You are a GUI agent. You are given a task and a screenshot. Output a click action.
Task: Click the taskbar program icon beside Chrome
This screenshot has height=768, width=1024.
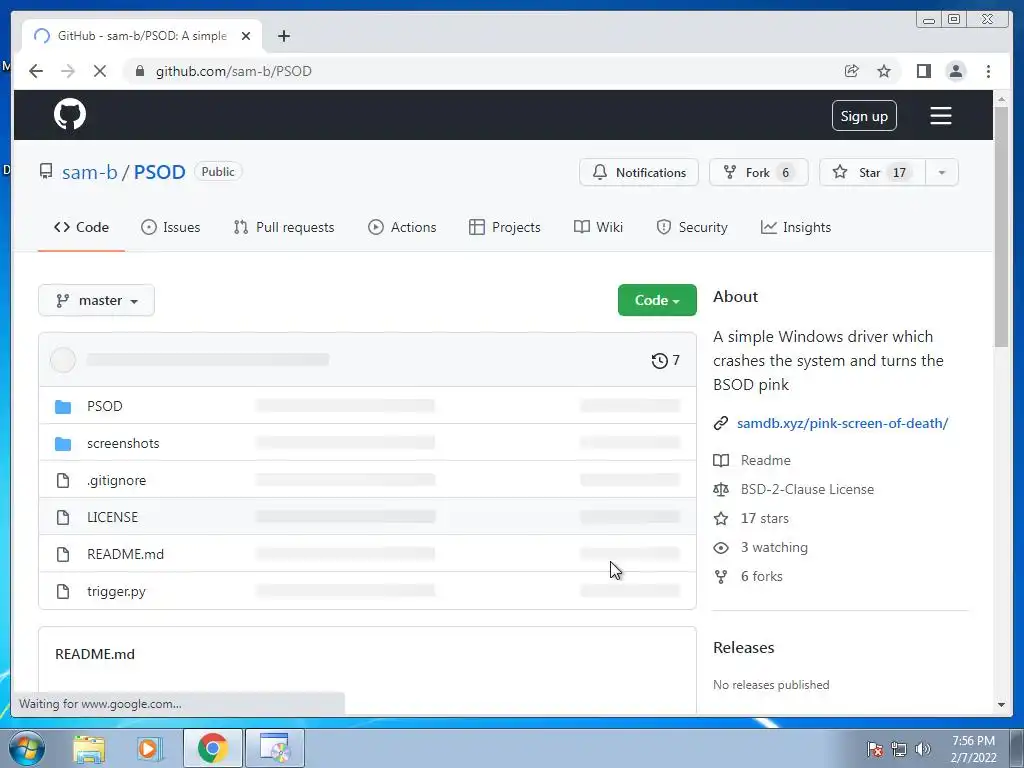point(275,748)
